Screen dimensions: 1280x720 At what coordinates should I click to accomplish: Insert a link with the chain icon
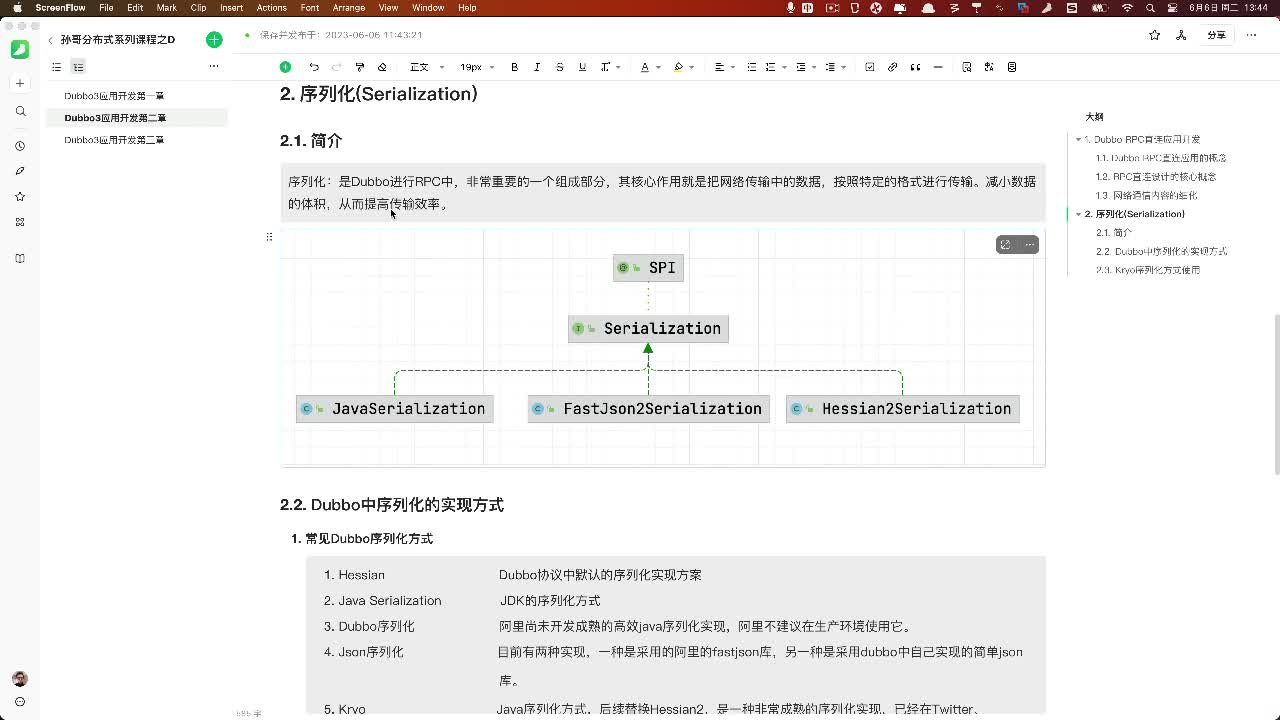892,67
